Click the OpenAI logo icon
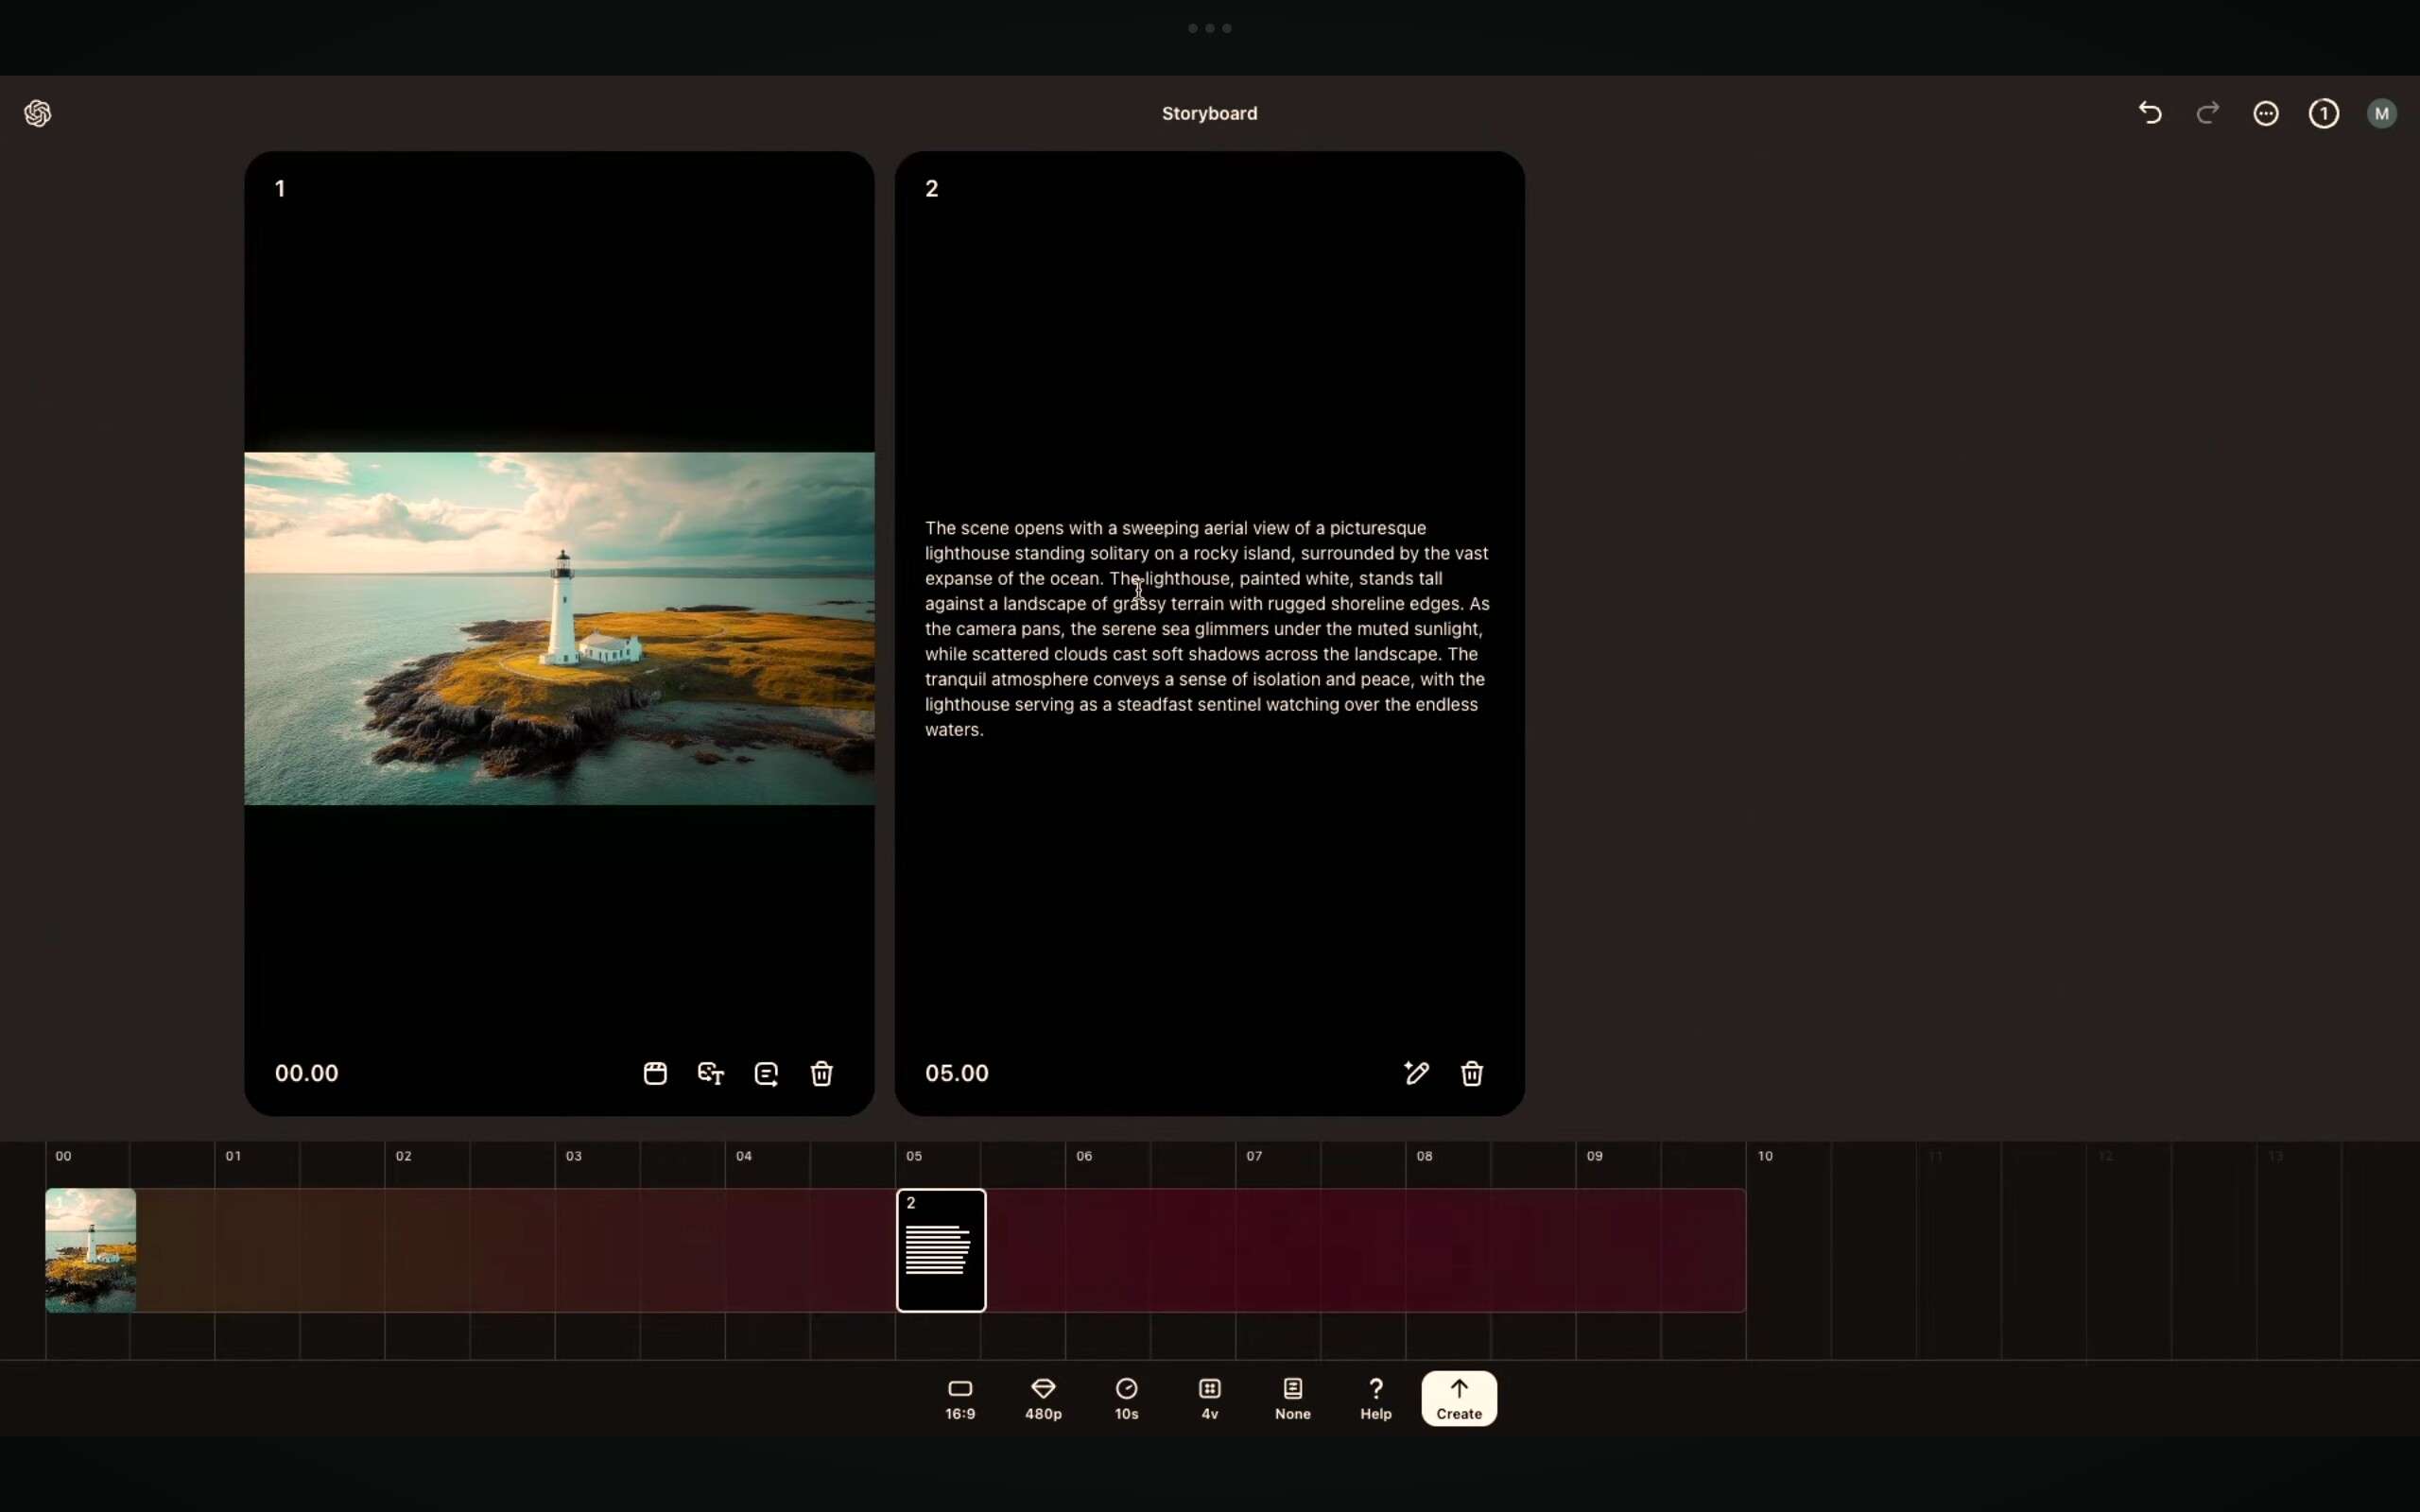 [38, 113]
